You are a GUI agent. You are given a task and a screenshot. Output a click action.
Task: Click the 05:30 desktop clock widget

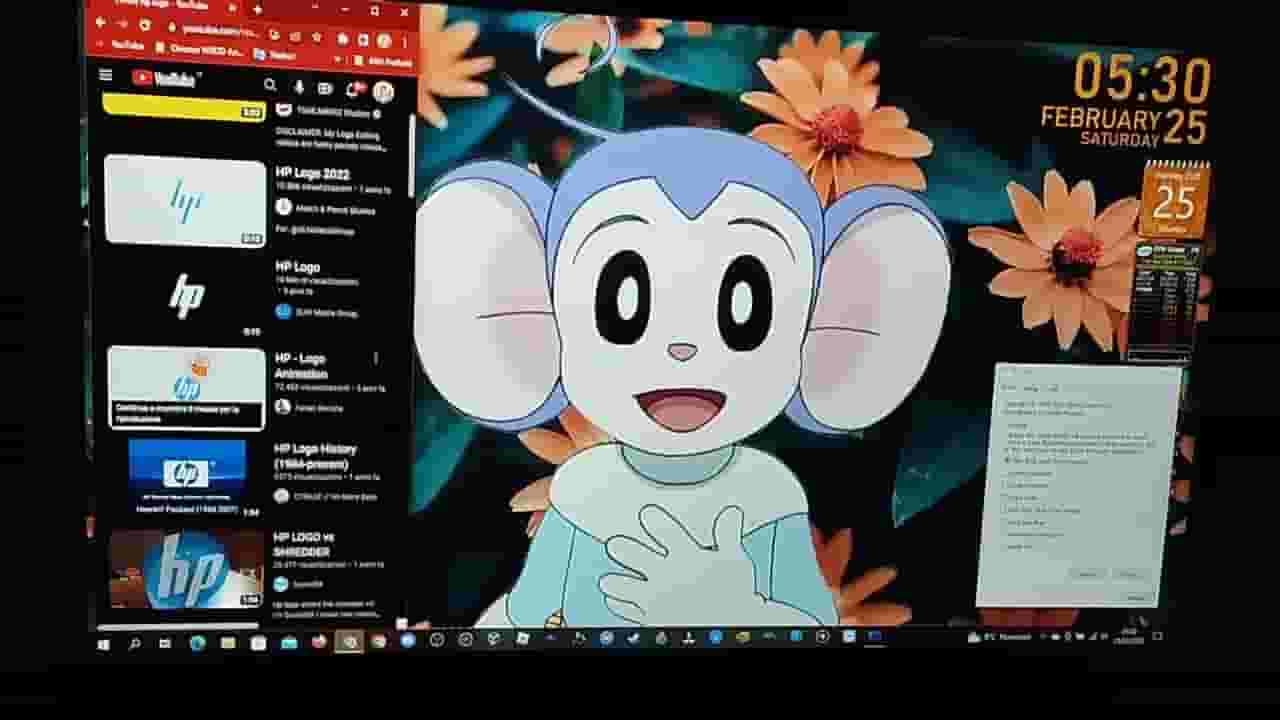[1142, 79]
